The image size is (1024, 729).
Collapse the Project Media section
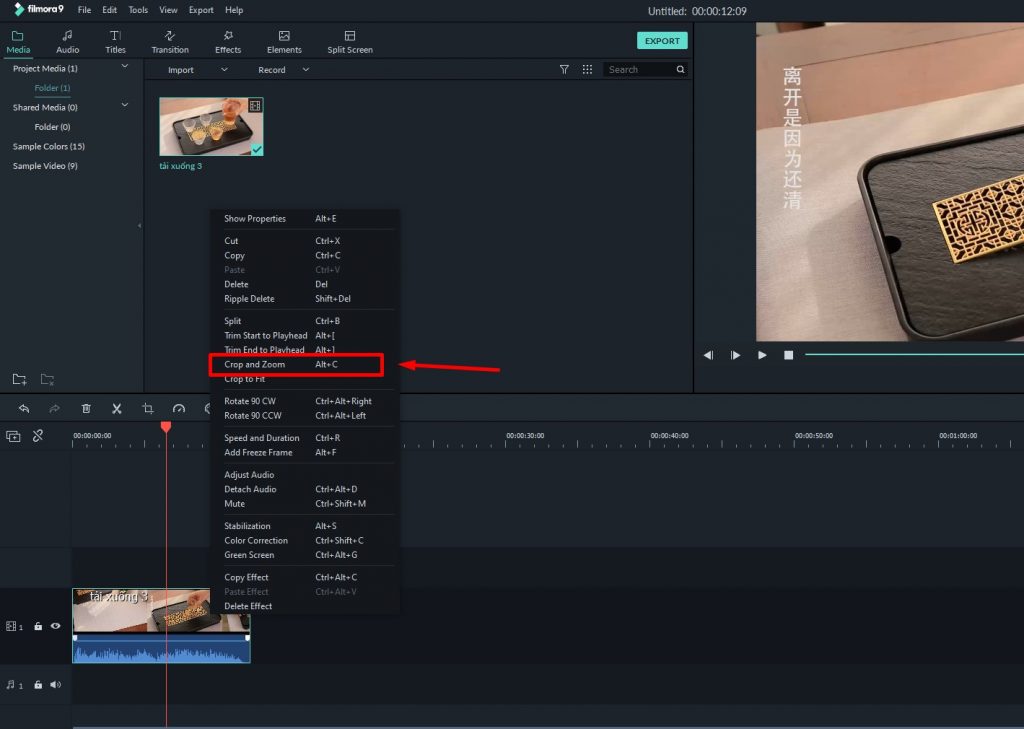[126, 68]
